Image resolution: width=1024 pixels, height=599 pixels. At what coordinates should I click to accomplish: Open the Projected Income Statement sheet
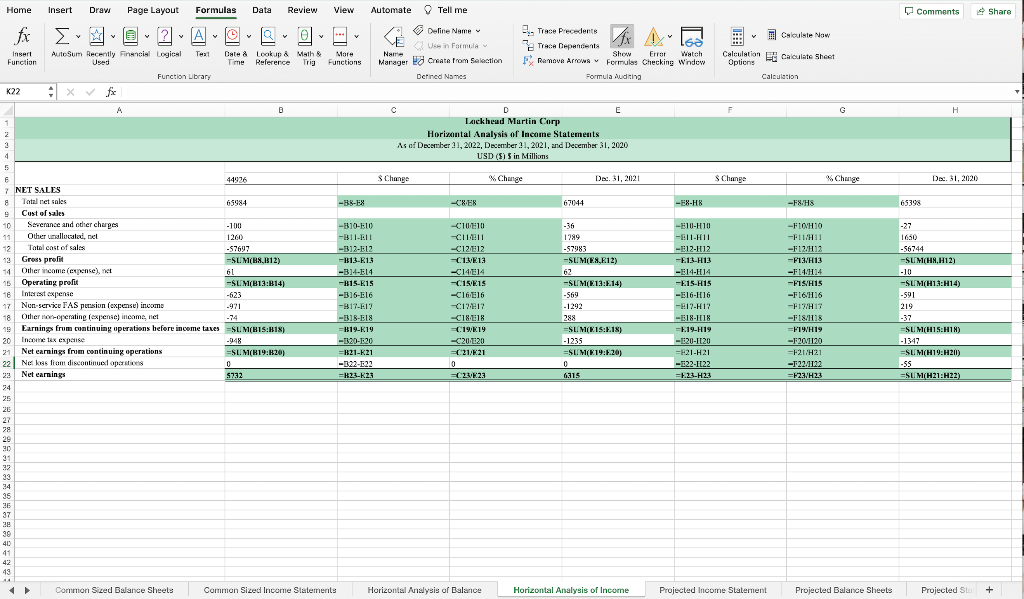pos(713,590)
